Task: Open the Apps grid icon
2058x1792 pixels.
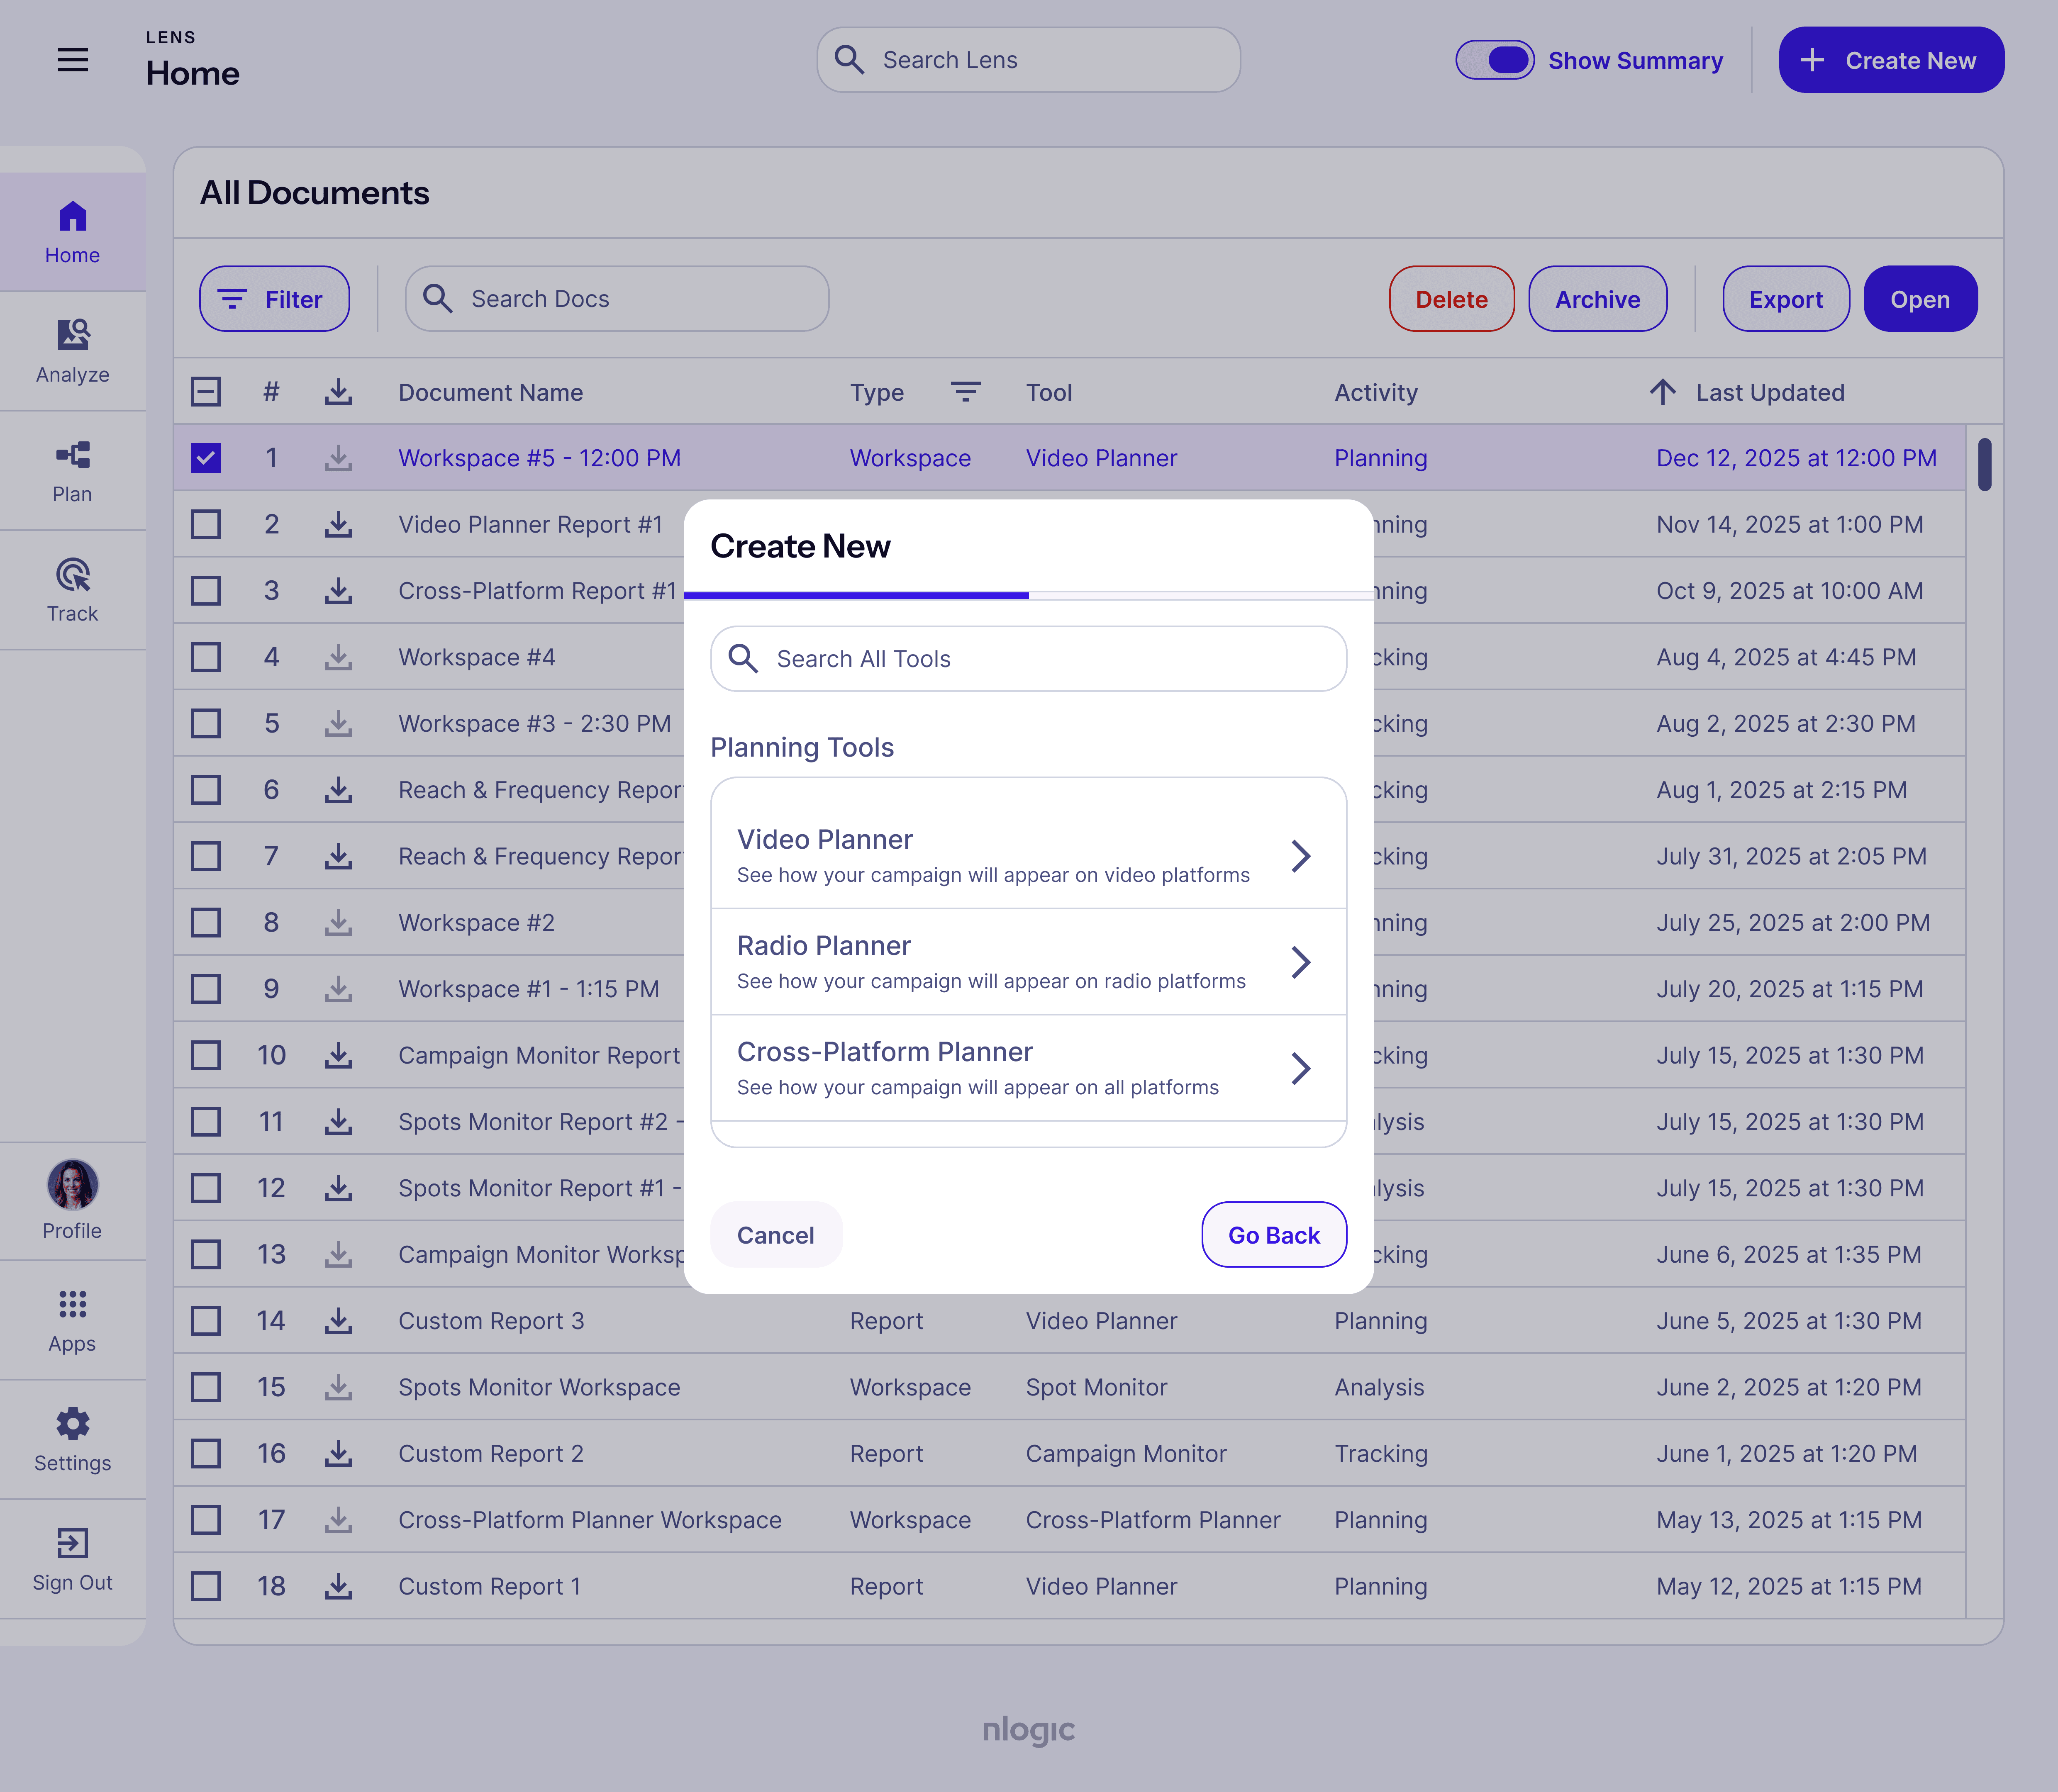Action: point(72,1304)
